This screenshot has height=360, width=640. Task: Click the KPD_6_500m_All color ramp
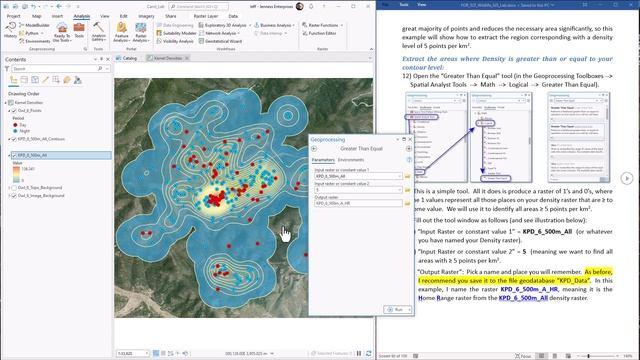pos(16,174)
